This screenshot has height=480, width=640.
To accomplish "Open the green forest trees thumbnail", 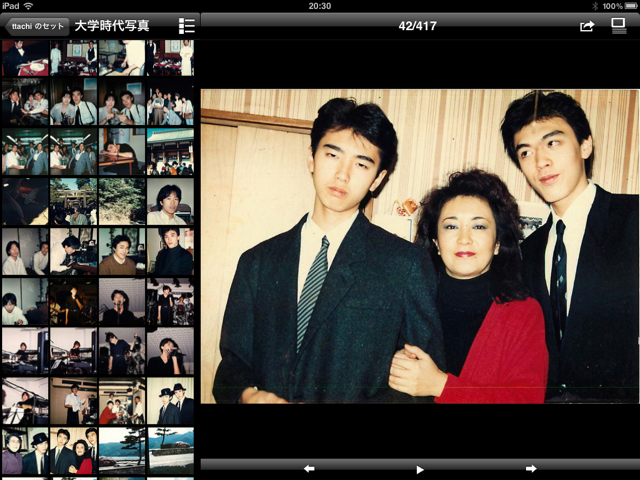I will coord(122,201).
